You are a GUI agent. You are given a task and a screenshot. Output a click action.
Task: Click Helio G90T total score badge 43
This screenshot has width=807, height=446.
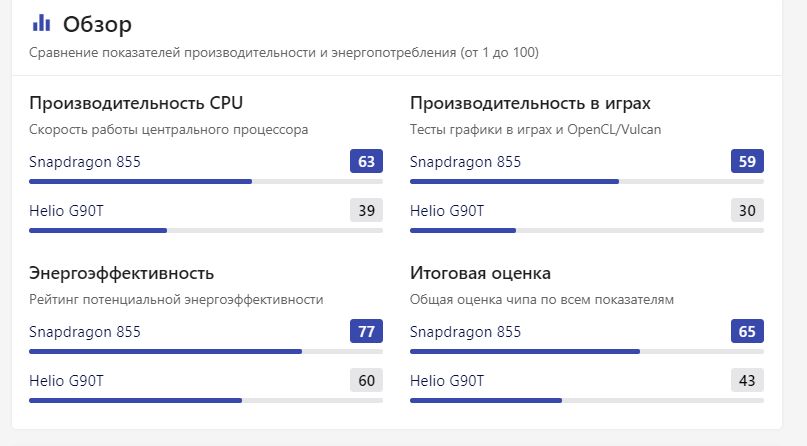tap(747, 381)
